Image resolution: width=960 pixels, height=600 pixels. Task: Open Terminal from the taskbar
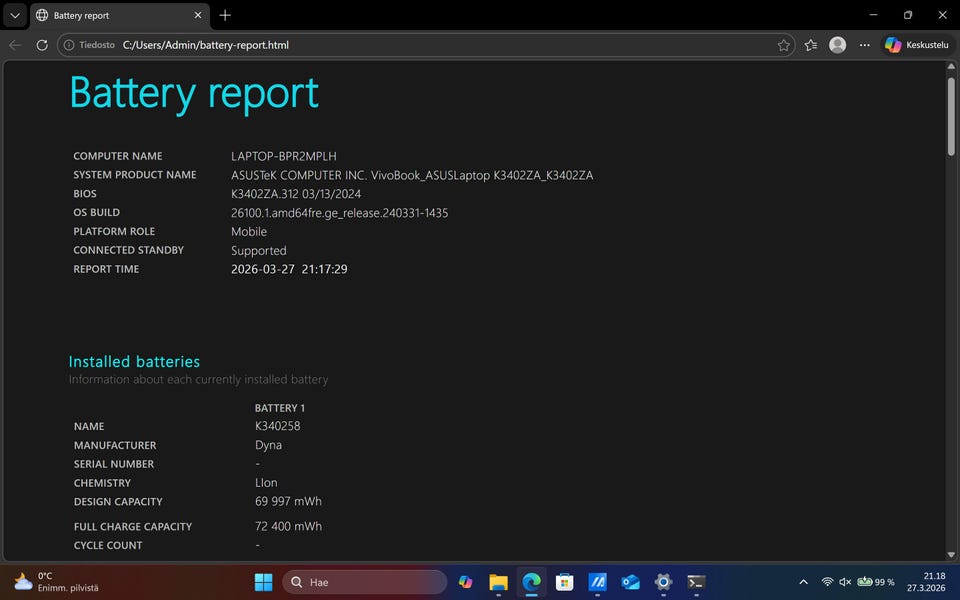[x=696, y=582]
